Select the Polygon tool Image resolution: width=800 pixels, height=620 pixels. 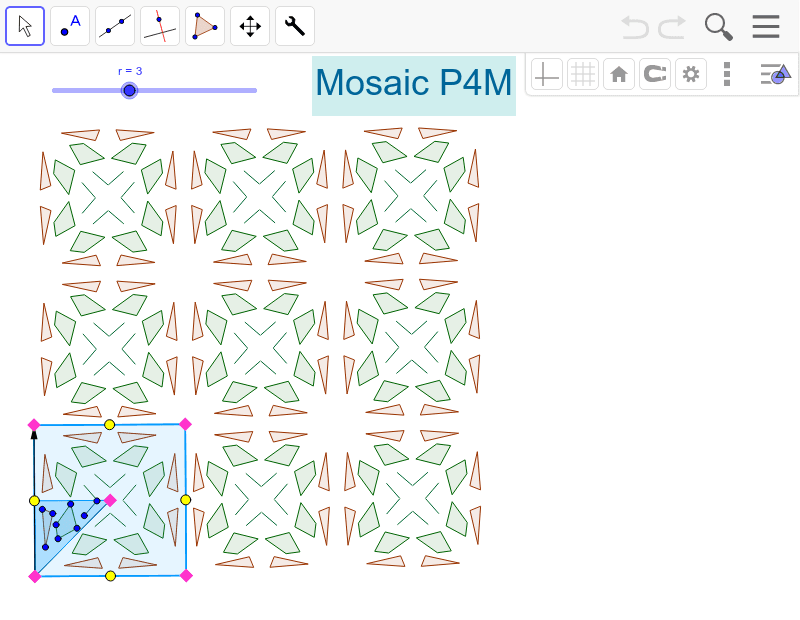(x=205, y=26)
